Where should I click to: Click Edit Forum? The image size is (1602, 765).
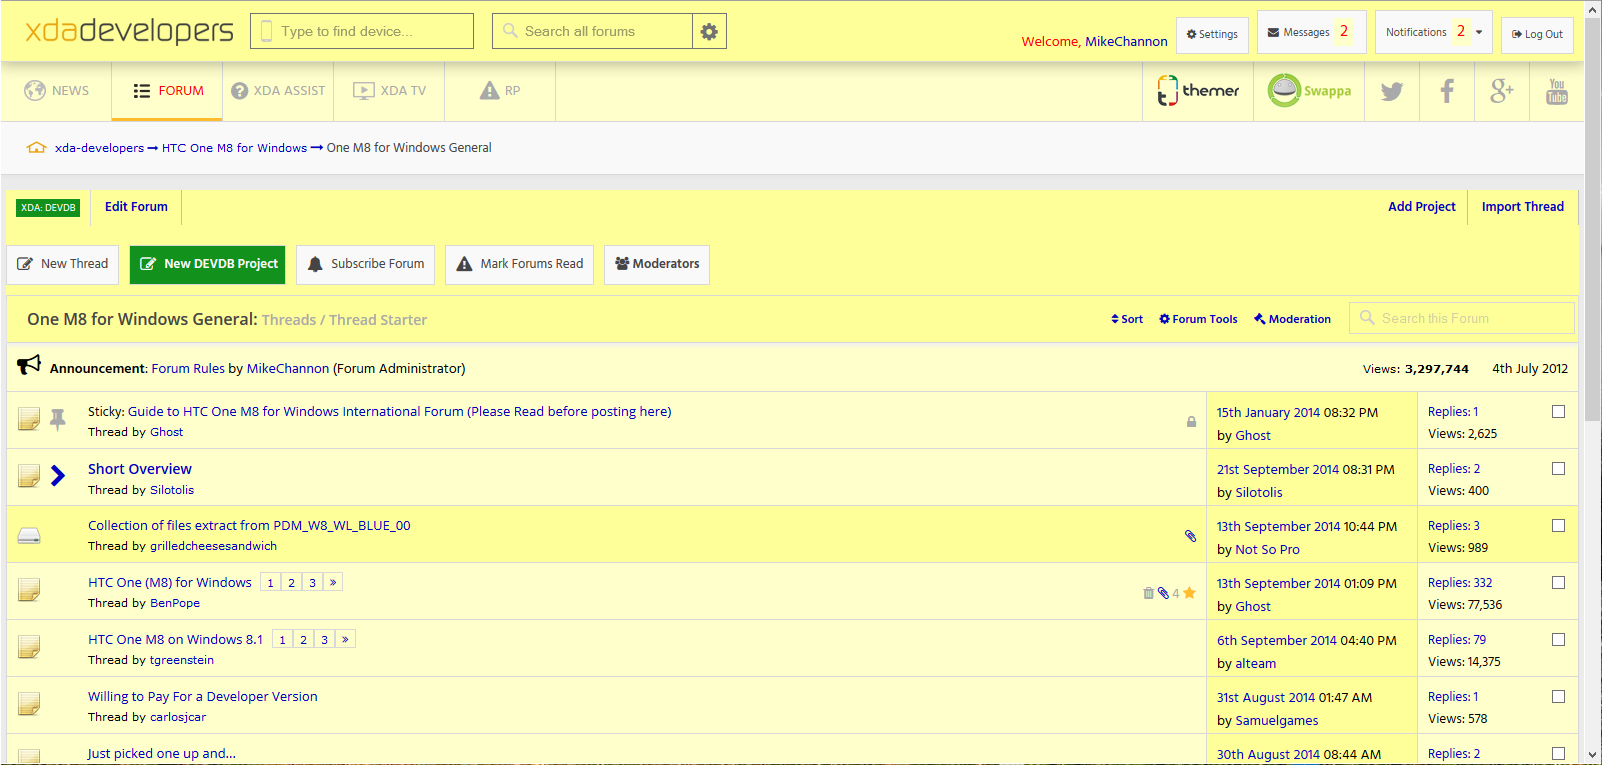pyautogui.click(x=136, y=207)
